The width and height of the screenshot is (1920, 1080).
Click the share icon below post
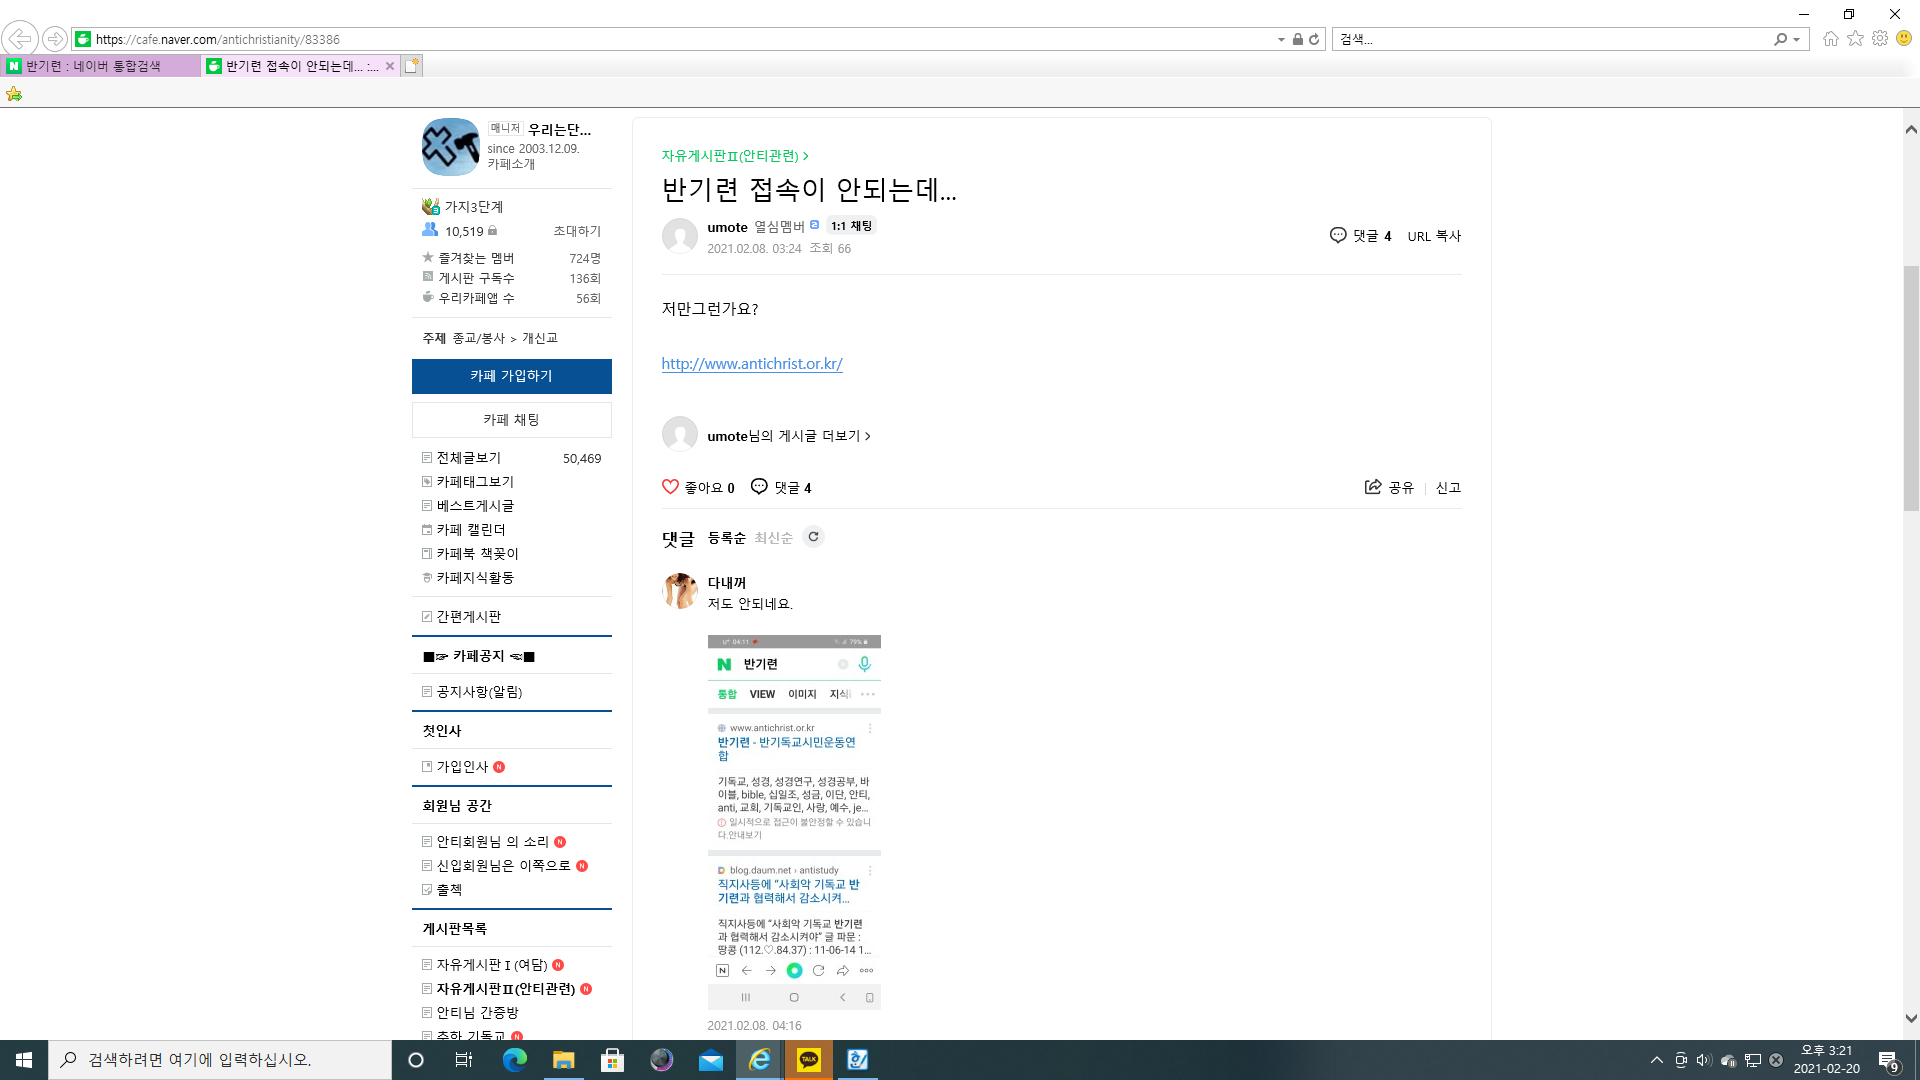tap(1373, 487)
